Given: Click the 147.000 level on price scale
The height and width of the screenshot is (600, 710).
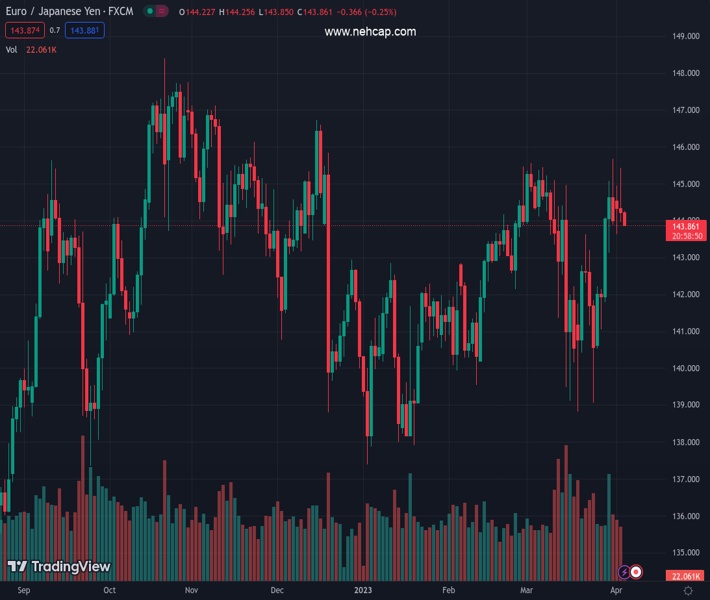Looking at the screenshot, I should click(685, 110).
